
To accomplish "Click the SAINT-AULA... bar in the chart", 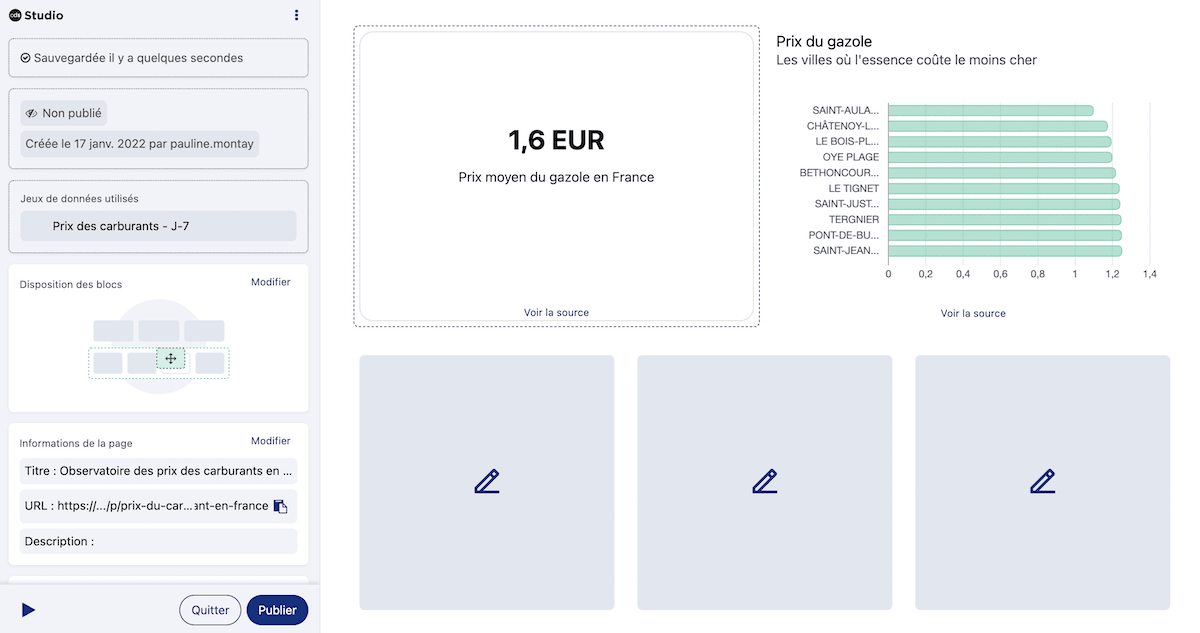I will click(989, 110).
